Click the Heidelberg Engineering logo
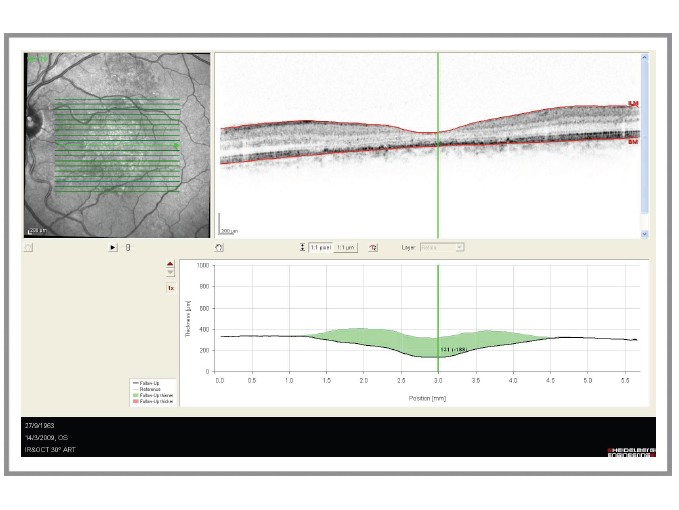This screenshot has width=679, height=510. coord(631,453)
